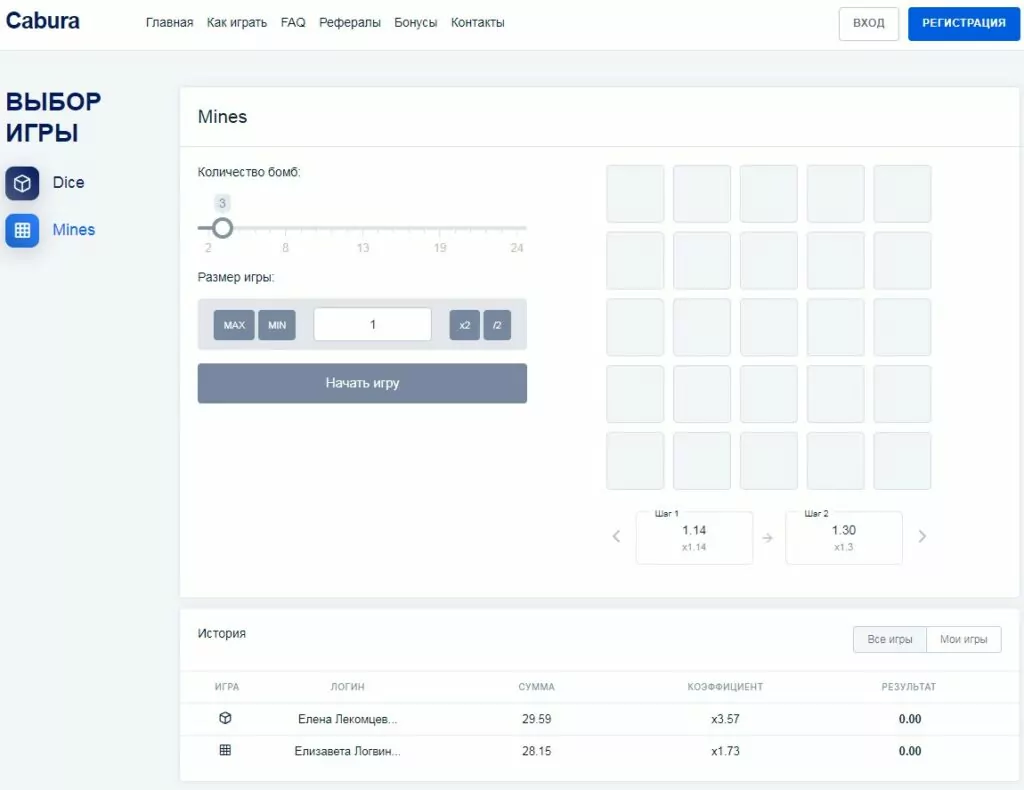Click the Dice cube icon in sidebar
Image resolution: width=1024 pixels, height=790 pixels.
coord(22,183)
